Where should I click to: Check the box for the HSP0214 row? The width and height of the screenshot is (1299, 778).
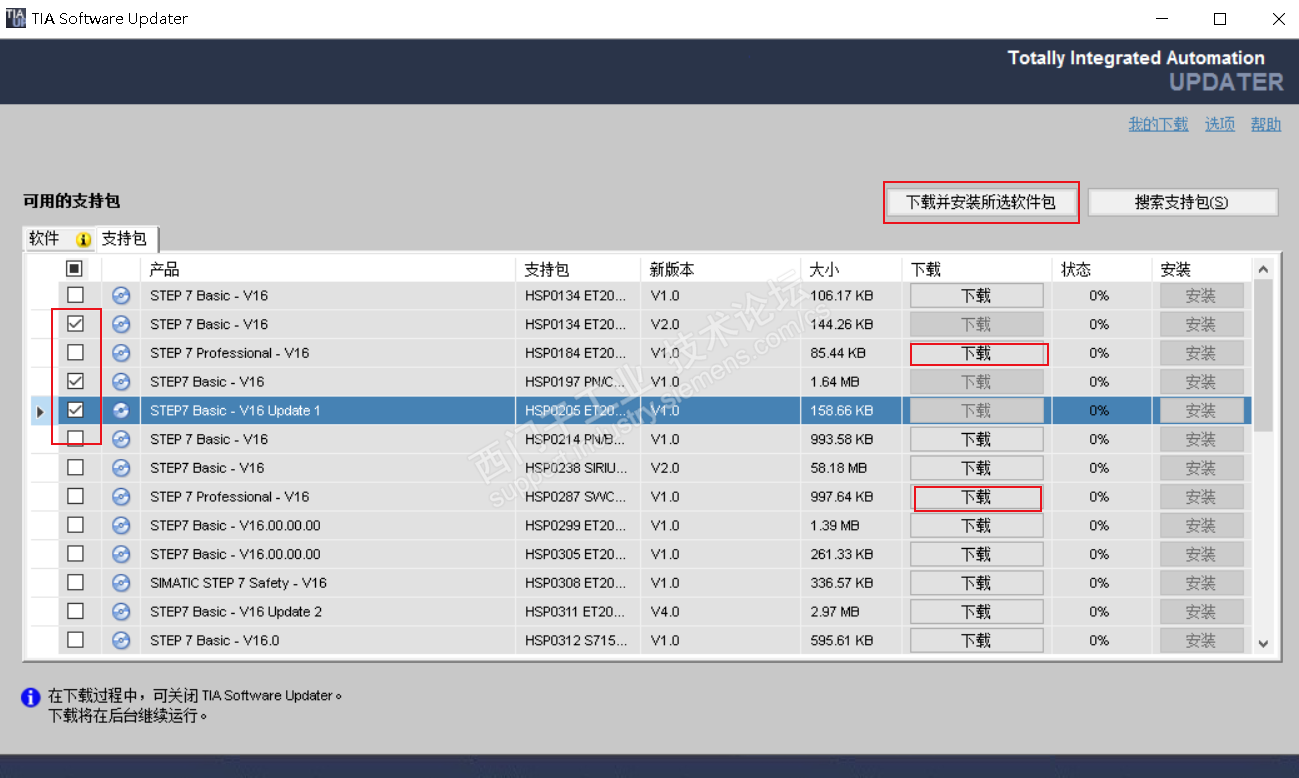75,439
